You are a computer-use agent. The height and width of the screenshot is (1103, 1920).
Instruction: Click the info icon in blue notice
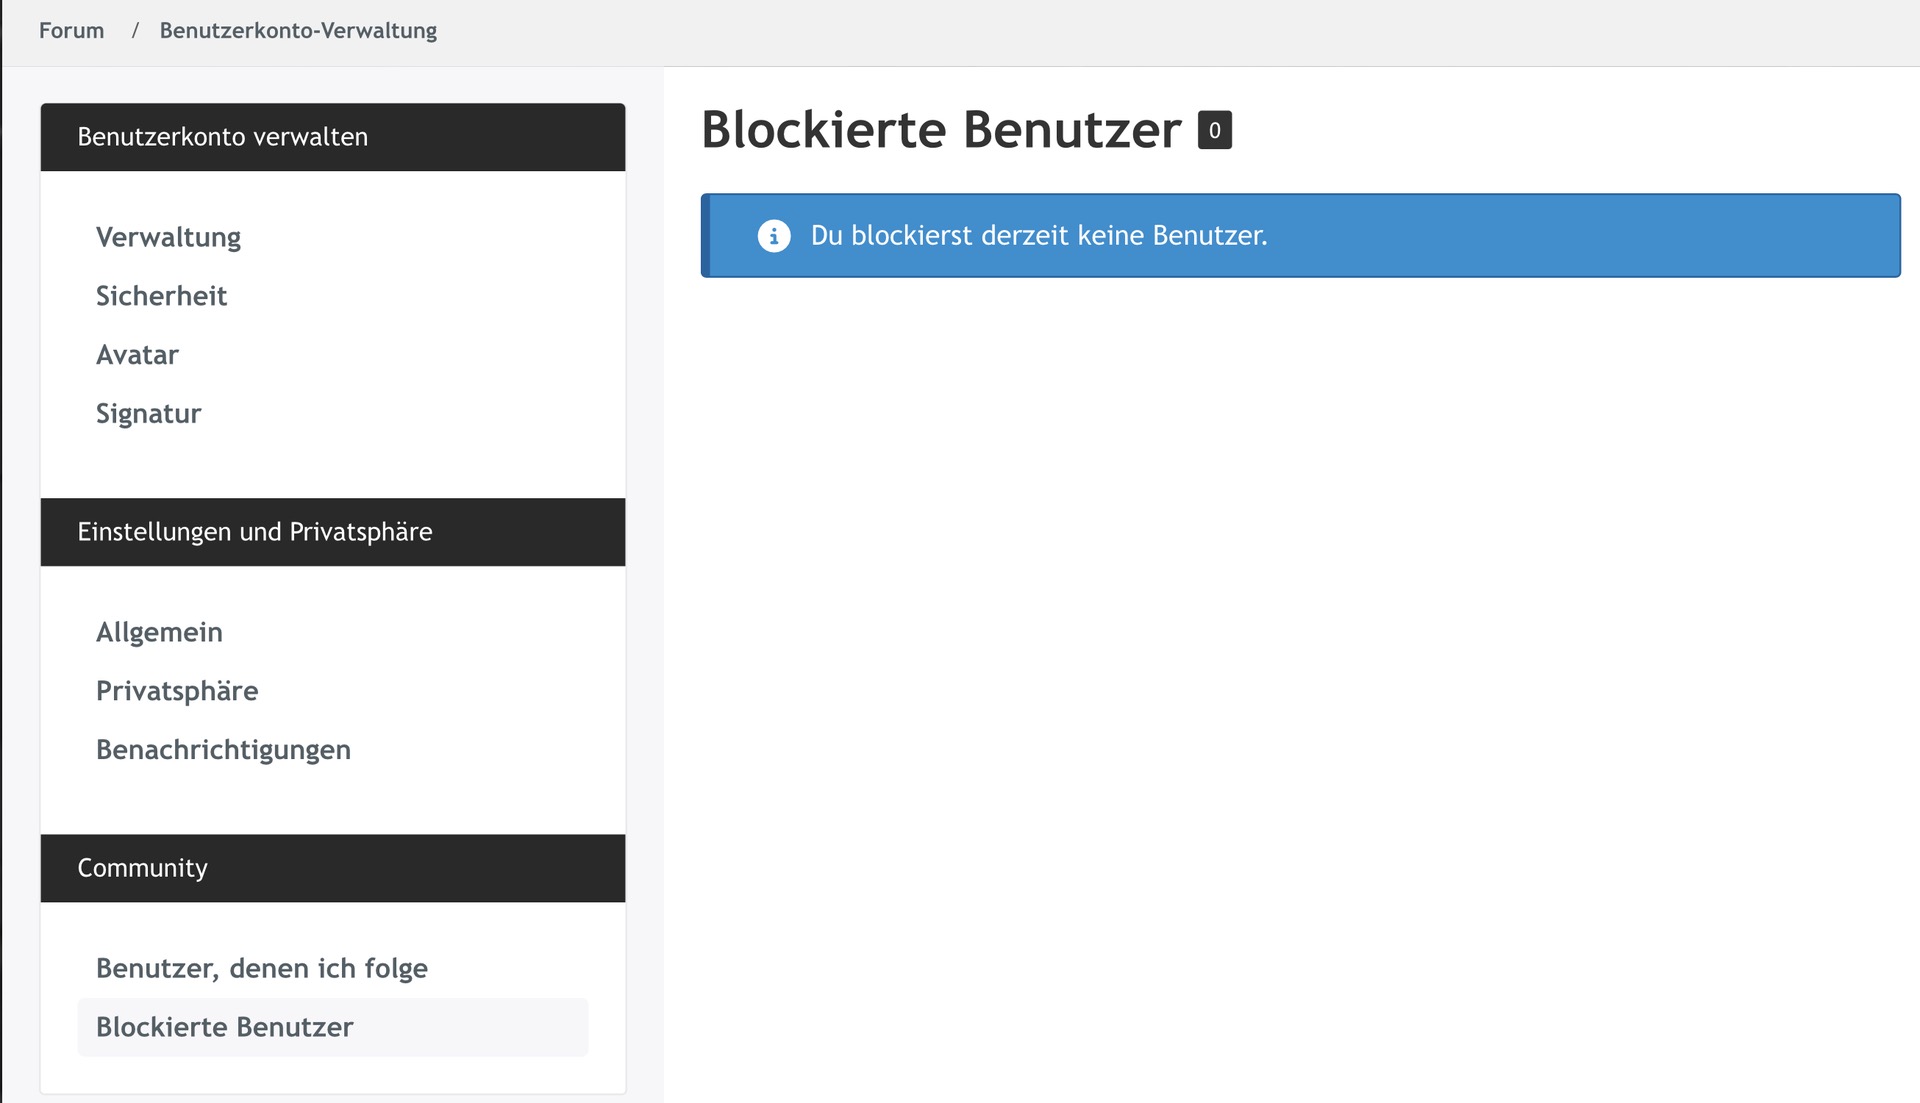(773, 236)
